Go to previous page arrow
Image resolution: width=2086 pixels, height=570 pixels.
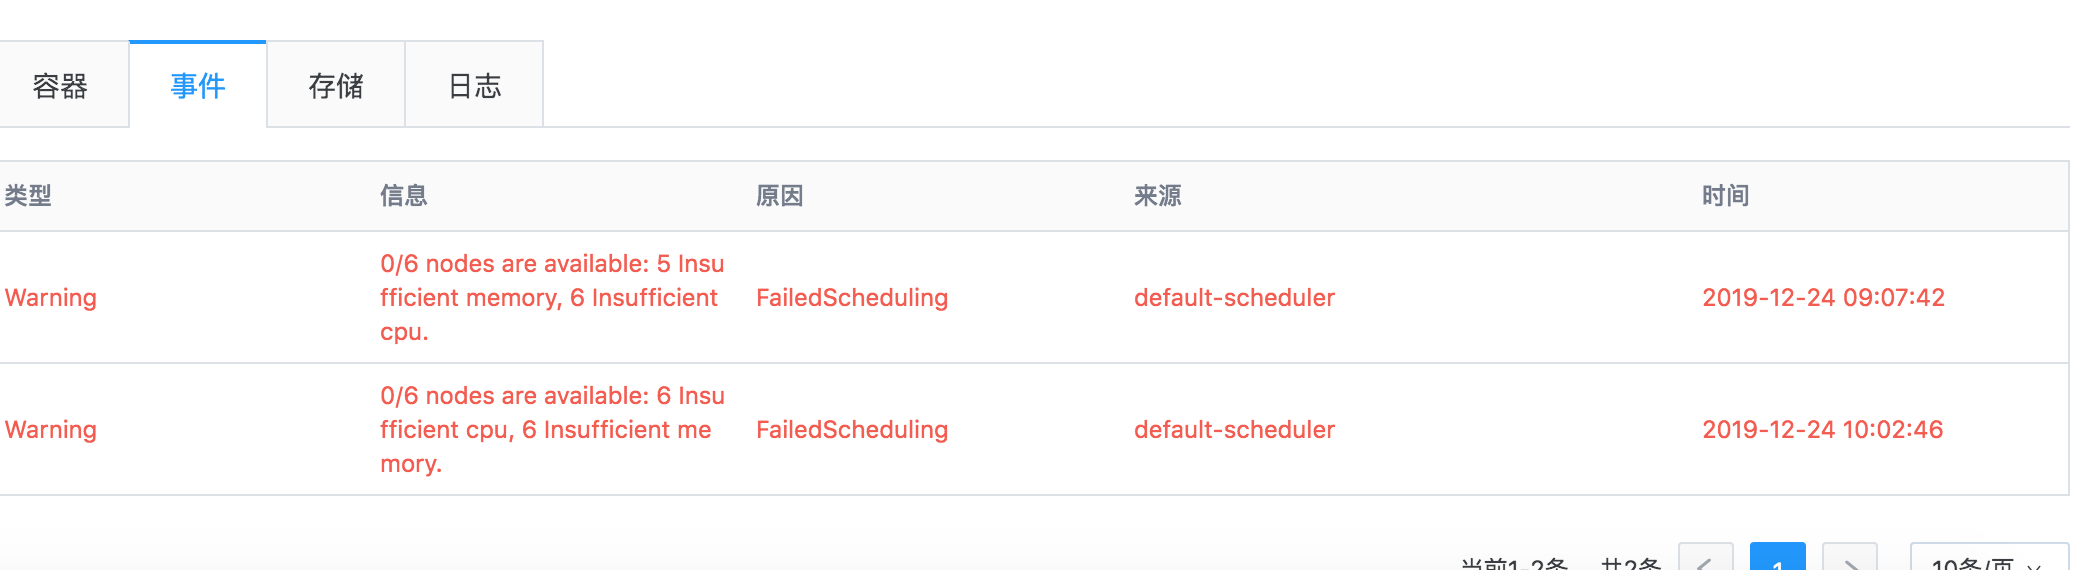[x=1706, y=560]
